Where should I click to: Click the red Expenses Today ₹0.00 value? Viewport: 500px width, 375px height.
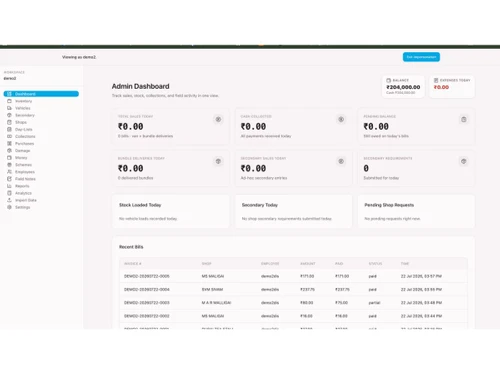(441, 87)
